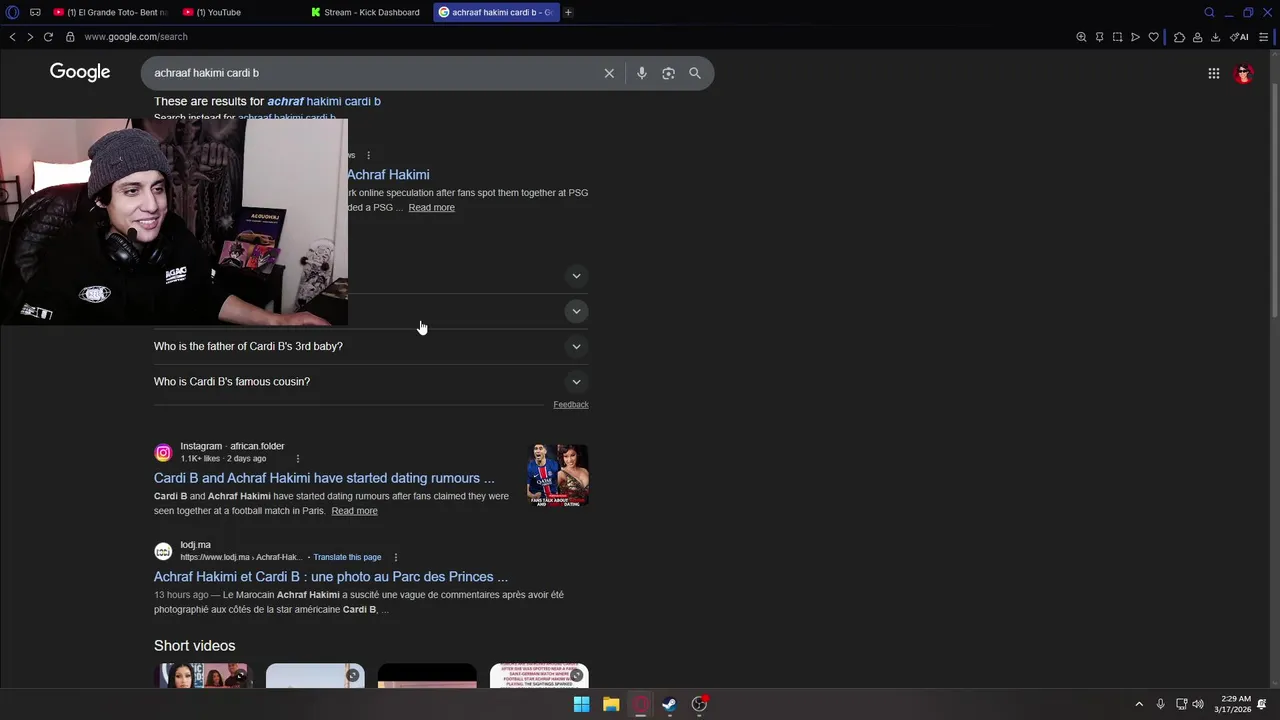The image size is (1280, 720).
Task: Open File Explorer from the taskbar
Action: click(611, 704)
